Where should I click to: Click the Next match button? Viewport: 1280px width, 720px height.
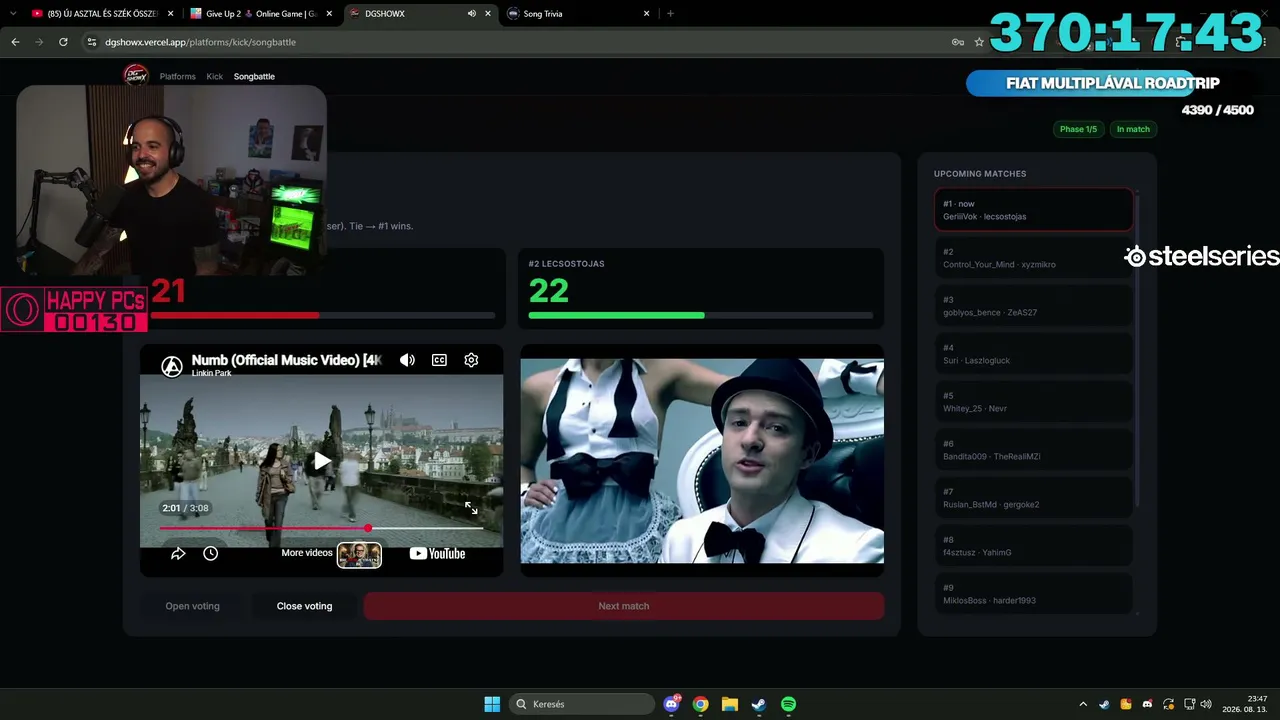tap(624, 606)
